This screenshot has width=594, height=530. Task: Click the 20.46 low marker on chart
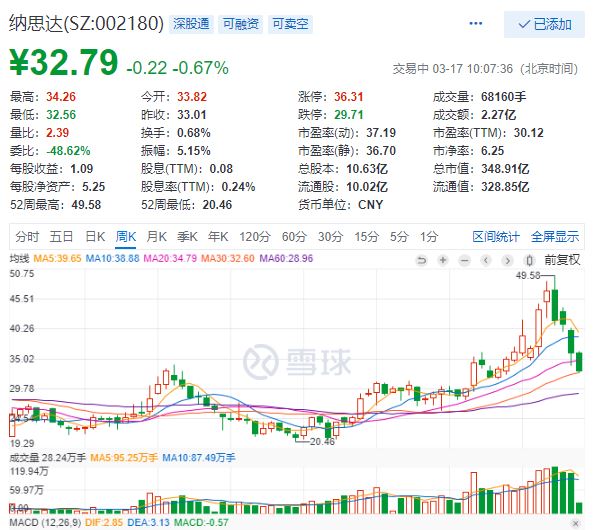coord(322,441)
